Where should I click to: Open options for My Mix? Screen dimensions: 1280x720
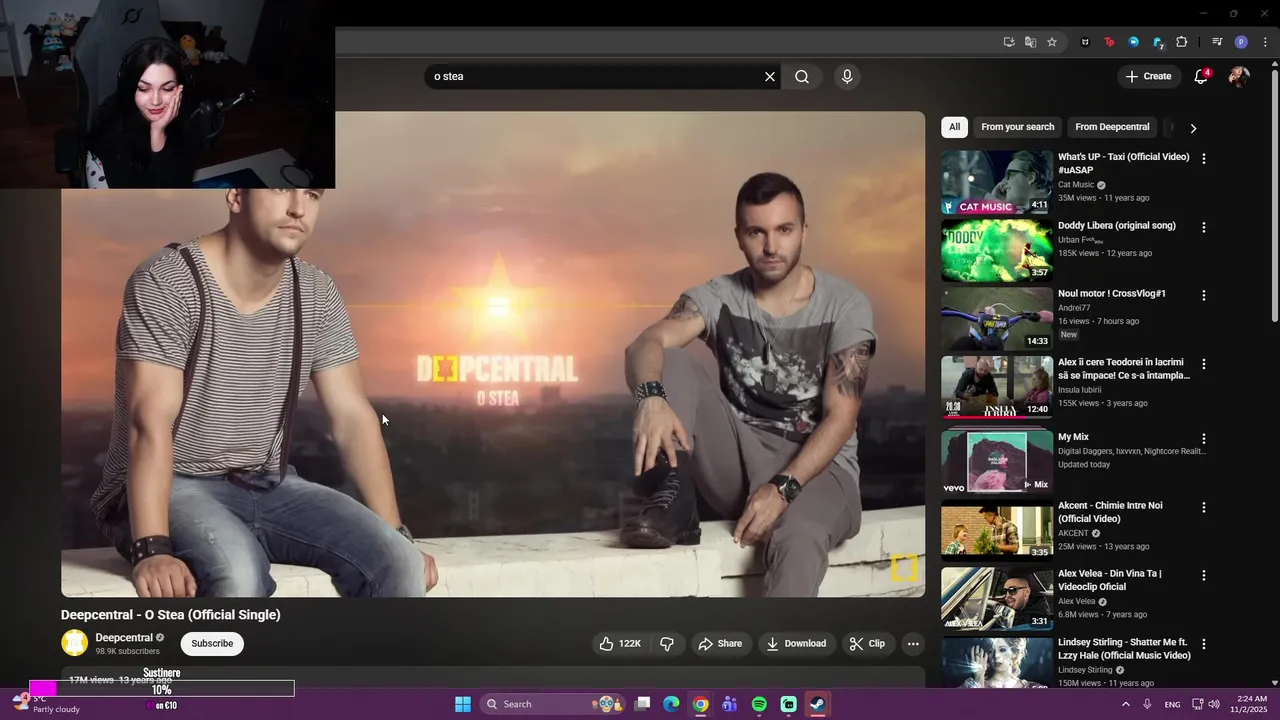coord(1203,439)
